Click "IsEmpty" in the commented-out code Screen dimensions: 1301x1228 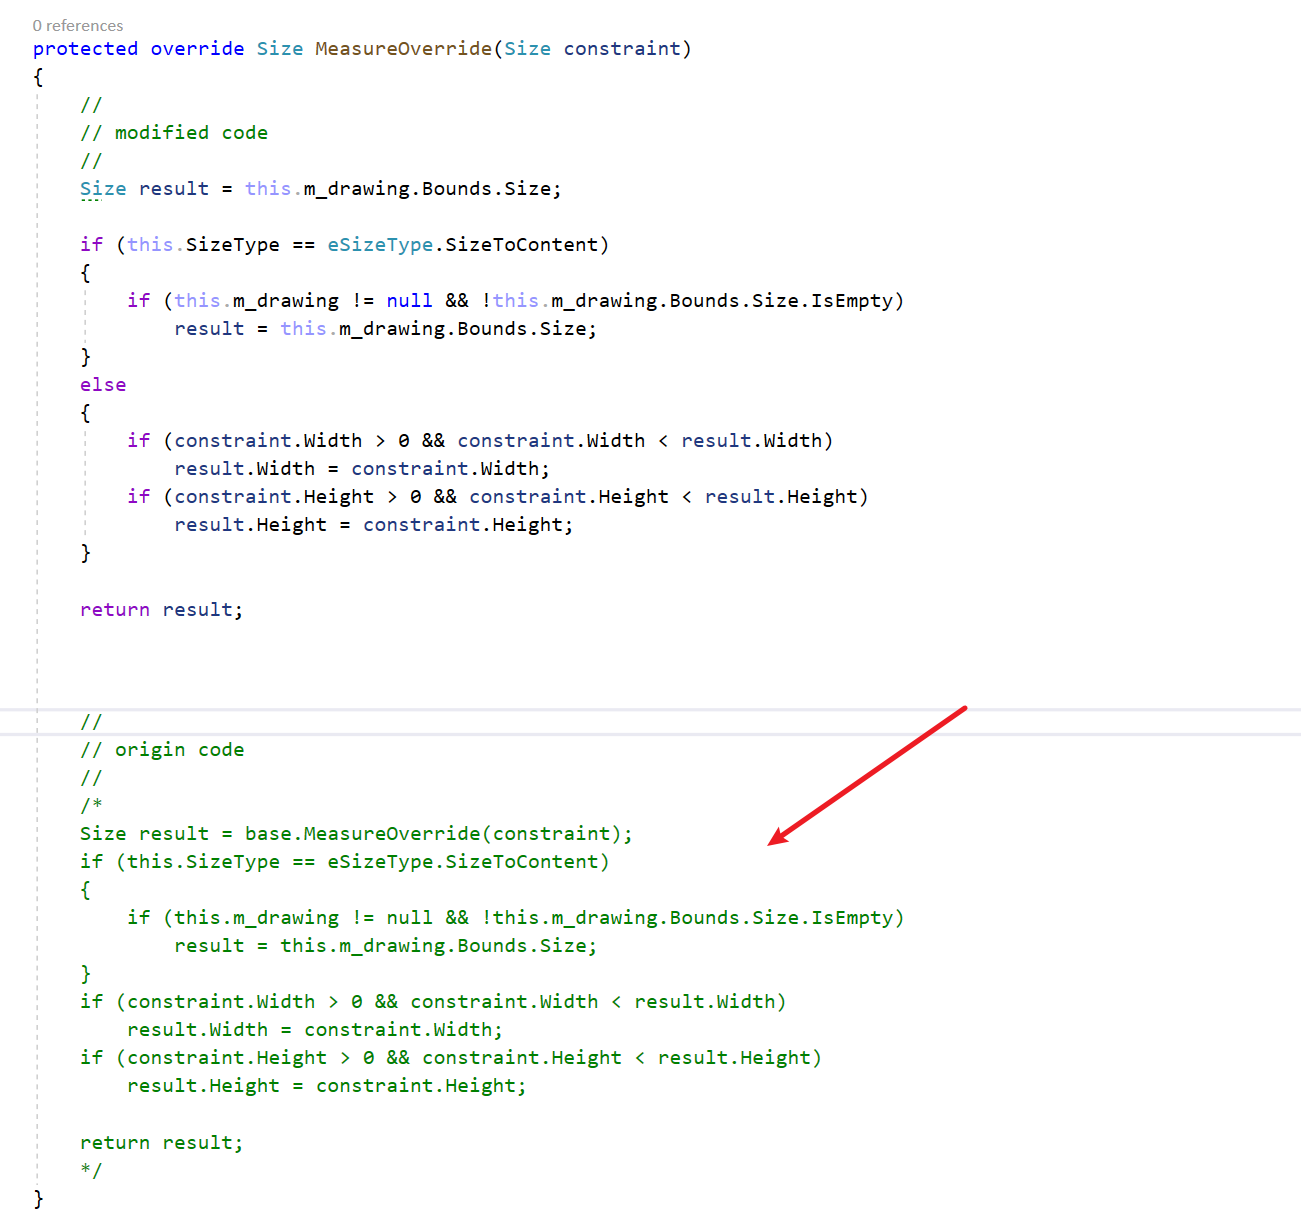coord(852,918)
